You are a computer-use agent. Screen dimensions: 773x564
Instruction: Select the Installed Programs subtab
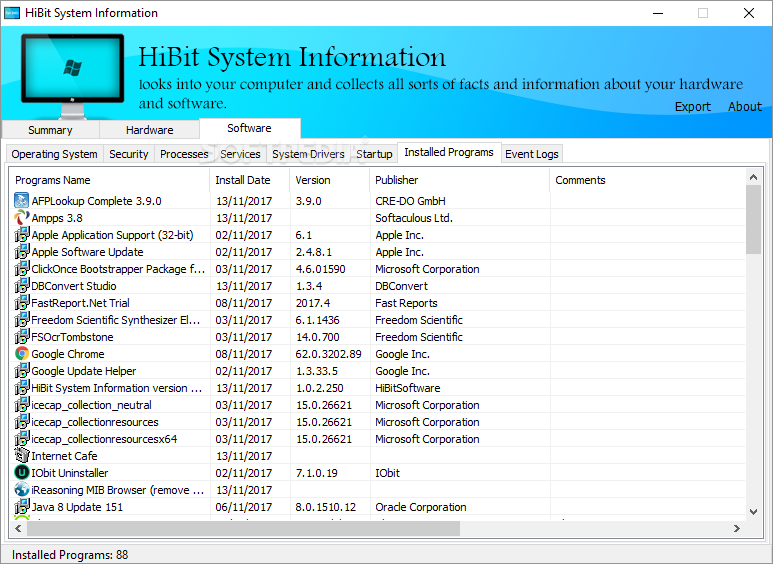[449, 152]
